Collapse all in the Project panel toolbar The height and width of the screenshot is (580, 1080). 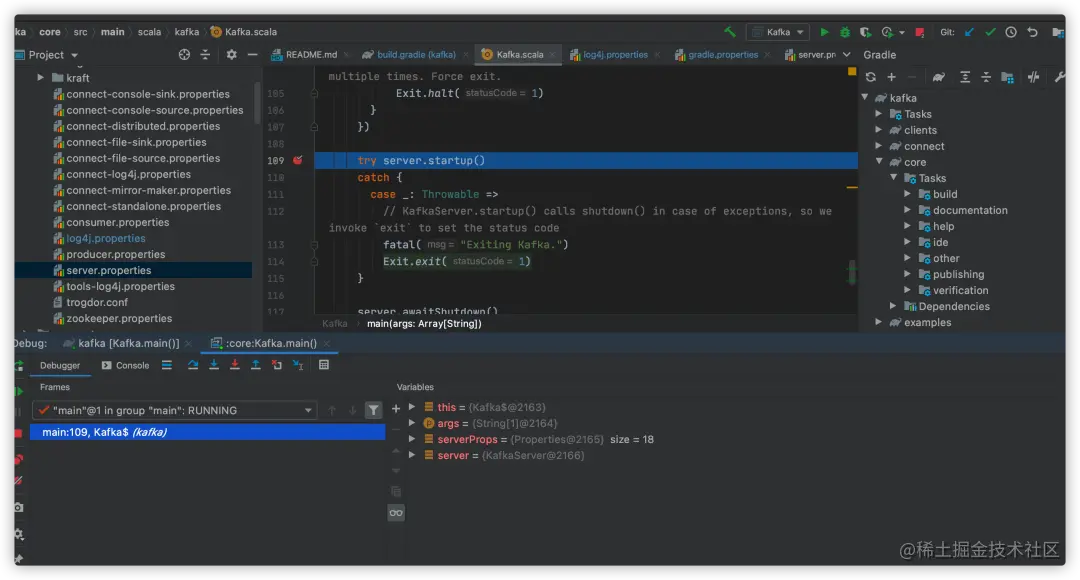tap(205, 54)
